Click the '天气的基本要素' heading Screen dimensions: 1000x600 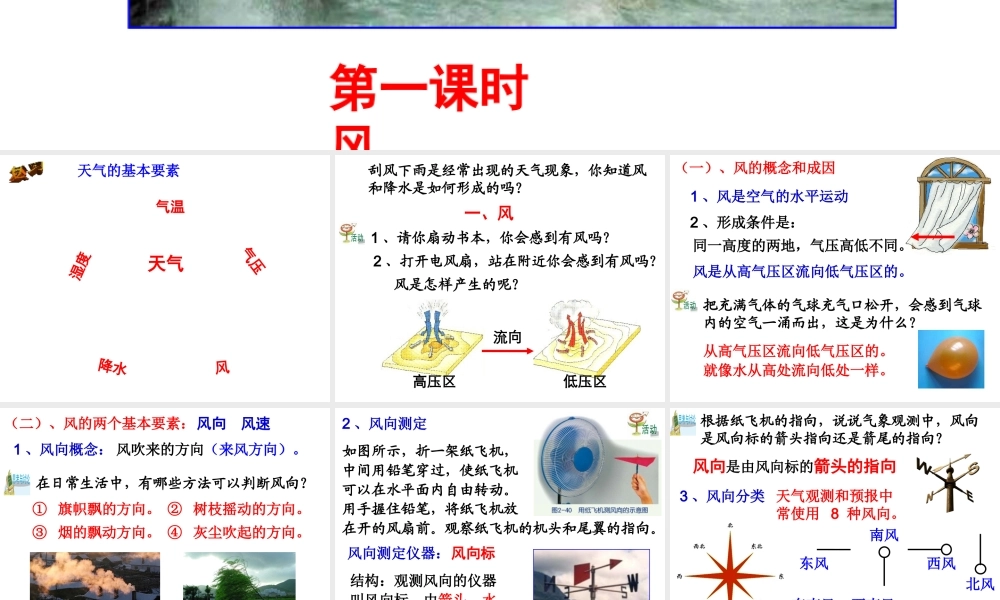(128, 171)
